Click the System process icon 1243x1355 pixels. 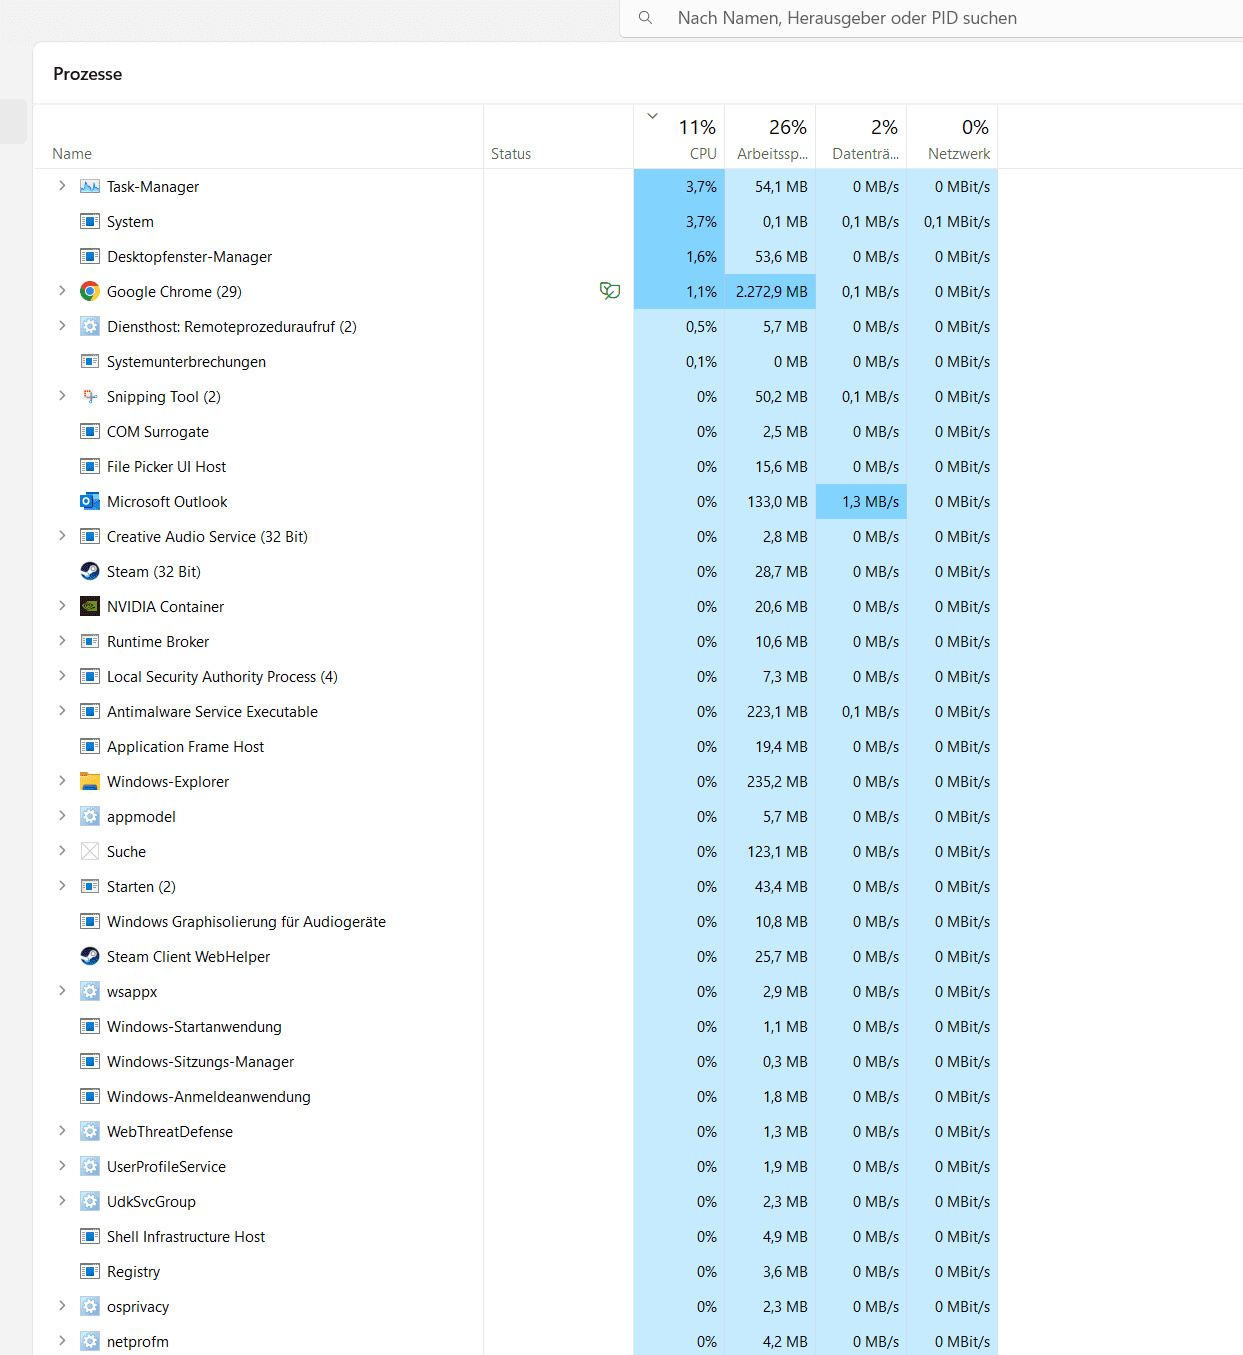(90, 222)
